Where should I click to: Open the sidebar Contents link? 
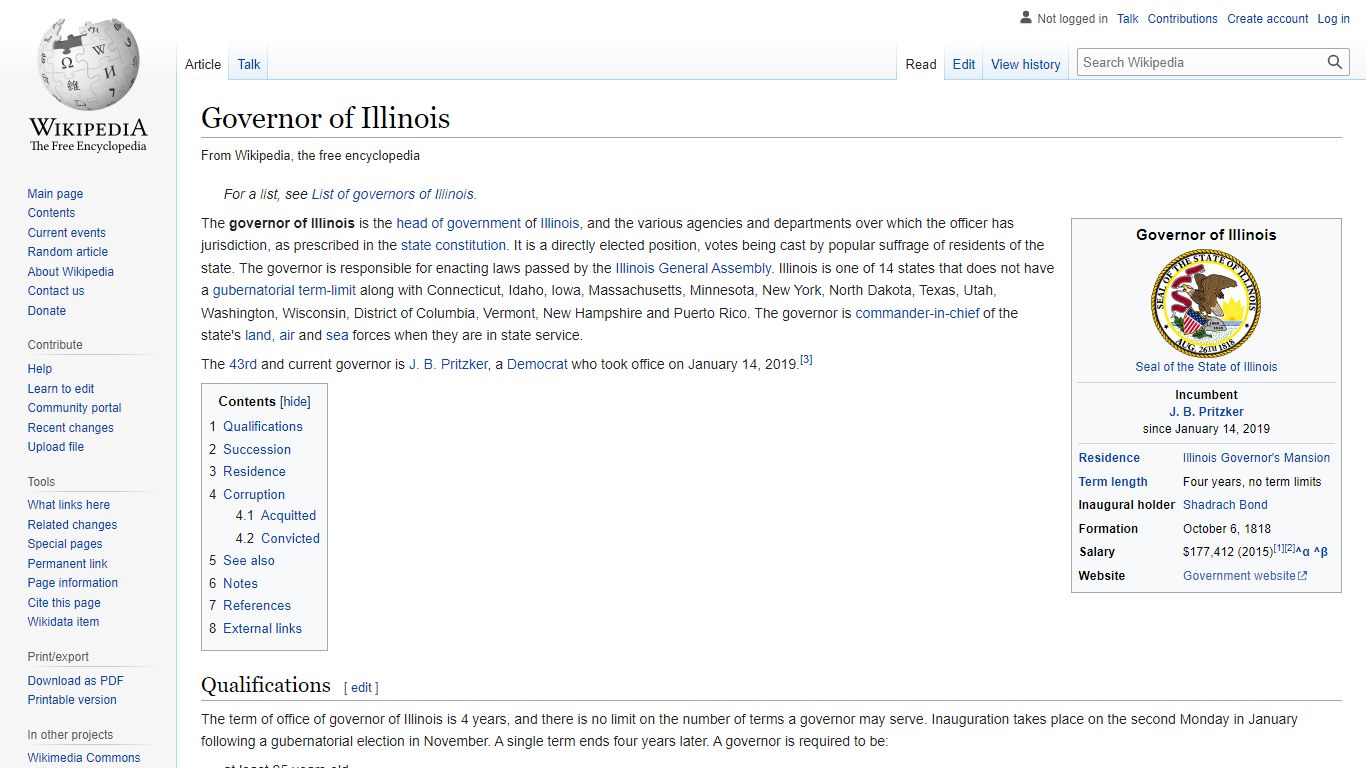pos(51,213)
